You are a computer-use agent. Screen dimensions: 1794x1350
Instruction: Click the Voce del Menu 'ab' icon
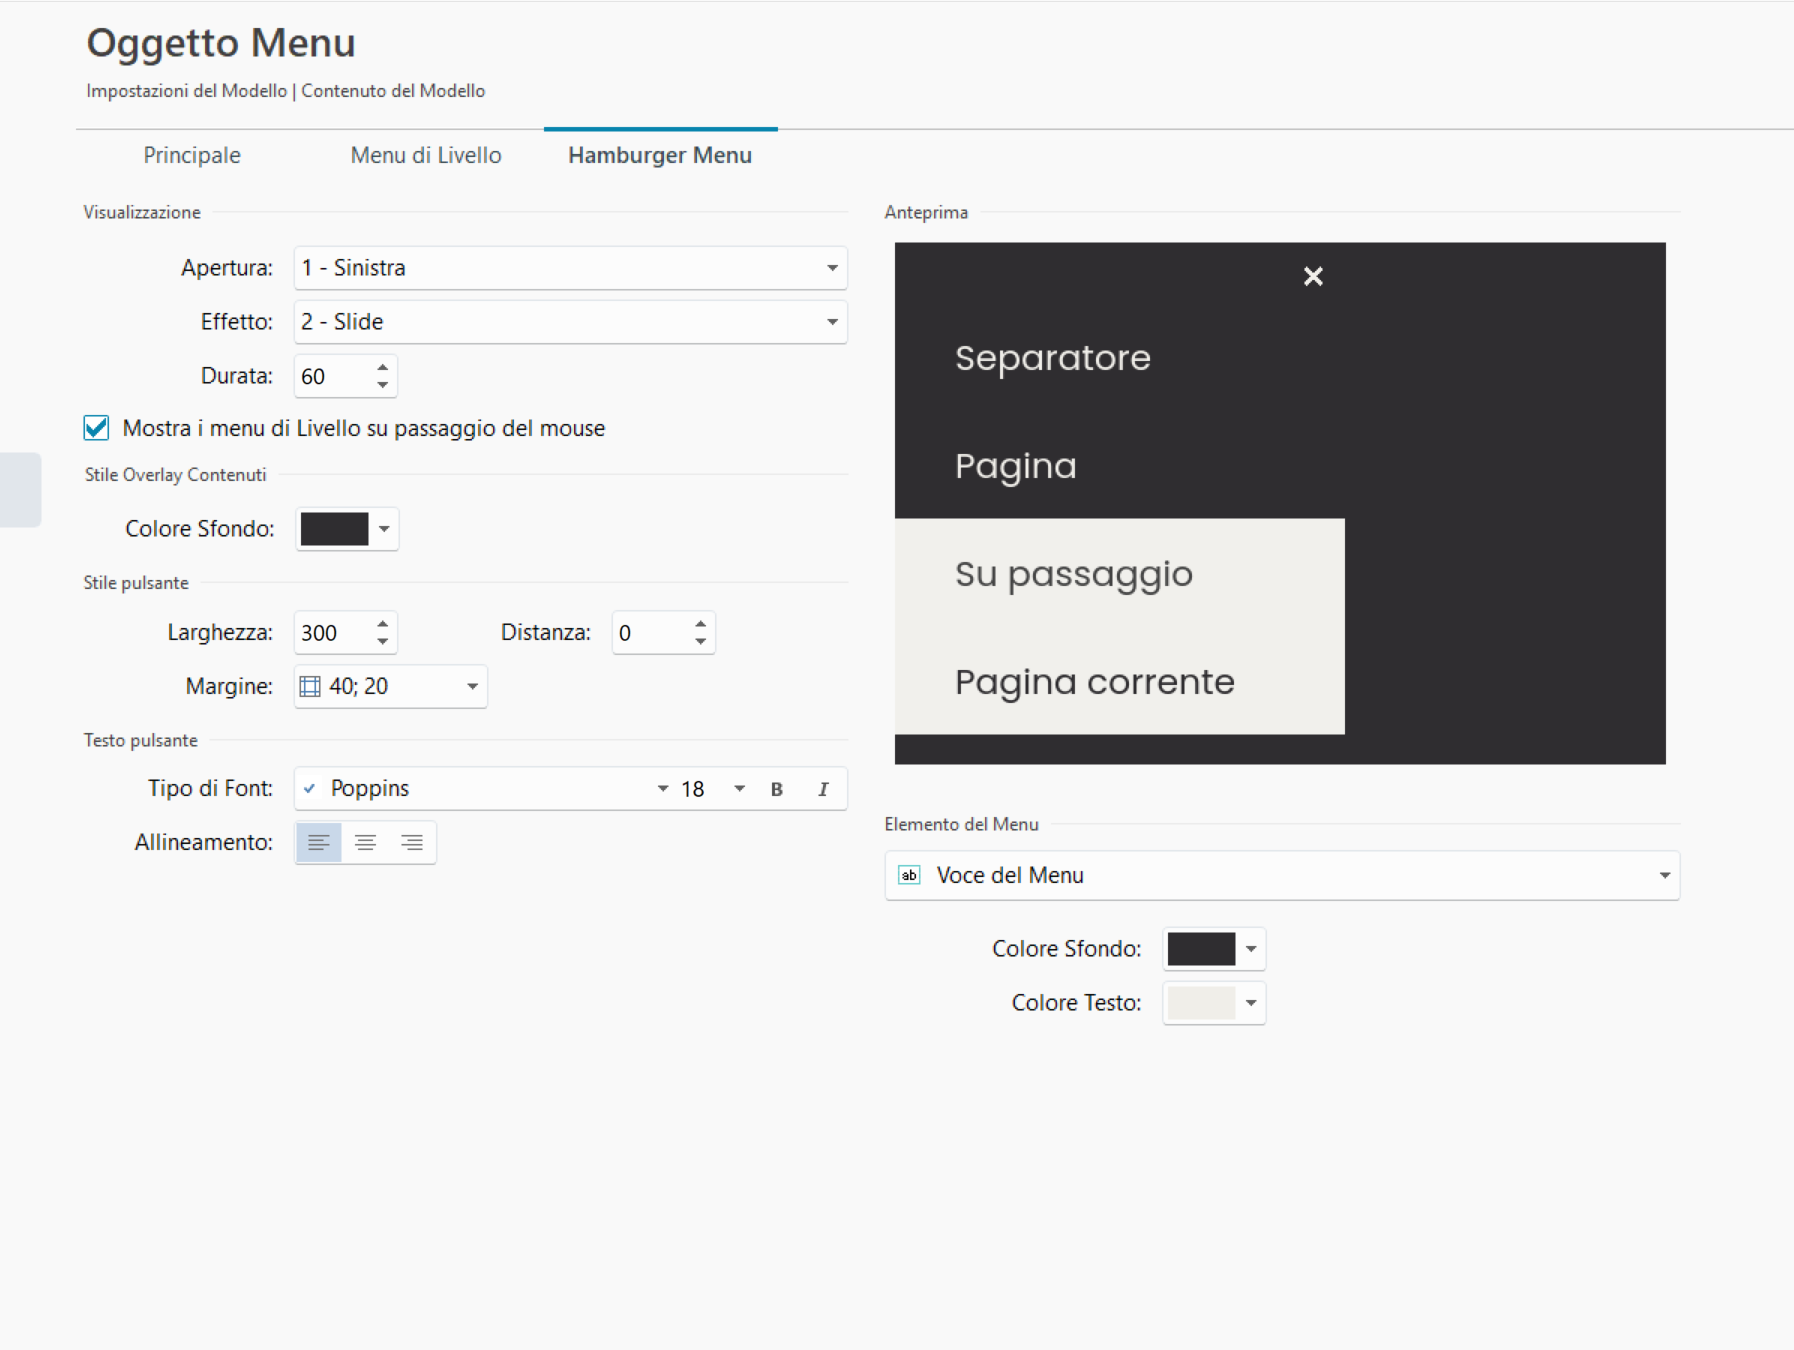click(909, 876)
